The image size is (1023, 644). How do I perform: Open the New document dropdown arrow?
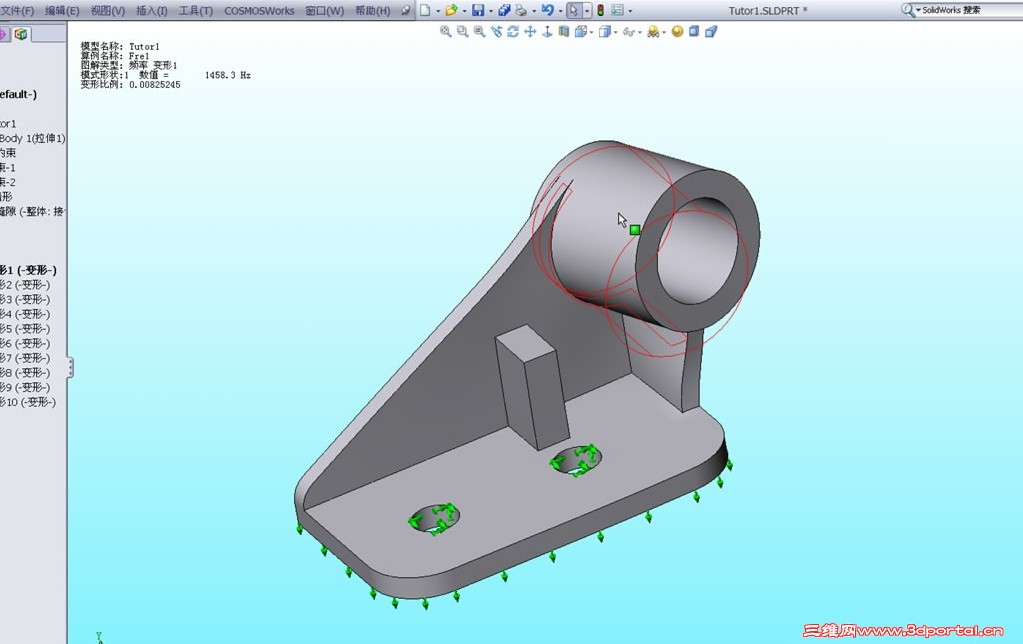[x=438, y=11]
